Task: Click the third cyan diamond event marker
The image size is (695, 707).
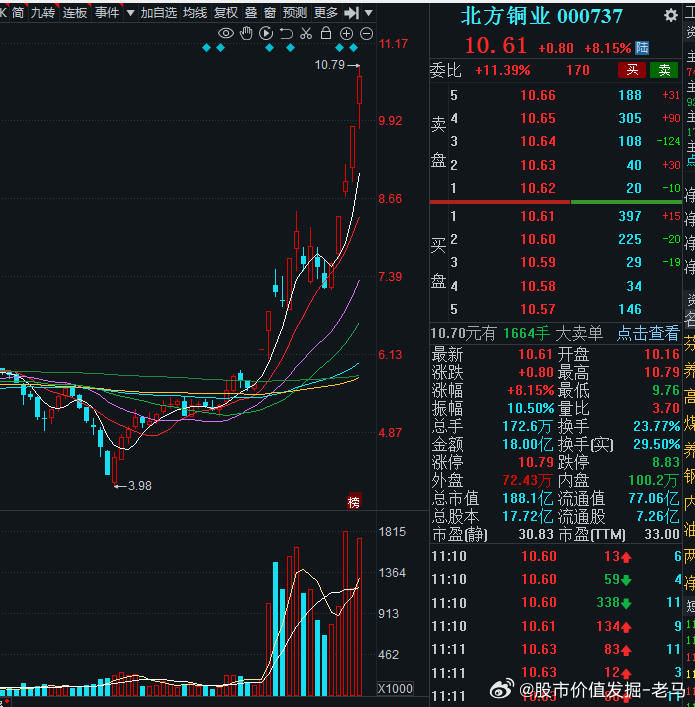Action: [x=270, y=48]
